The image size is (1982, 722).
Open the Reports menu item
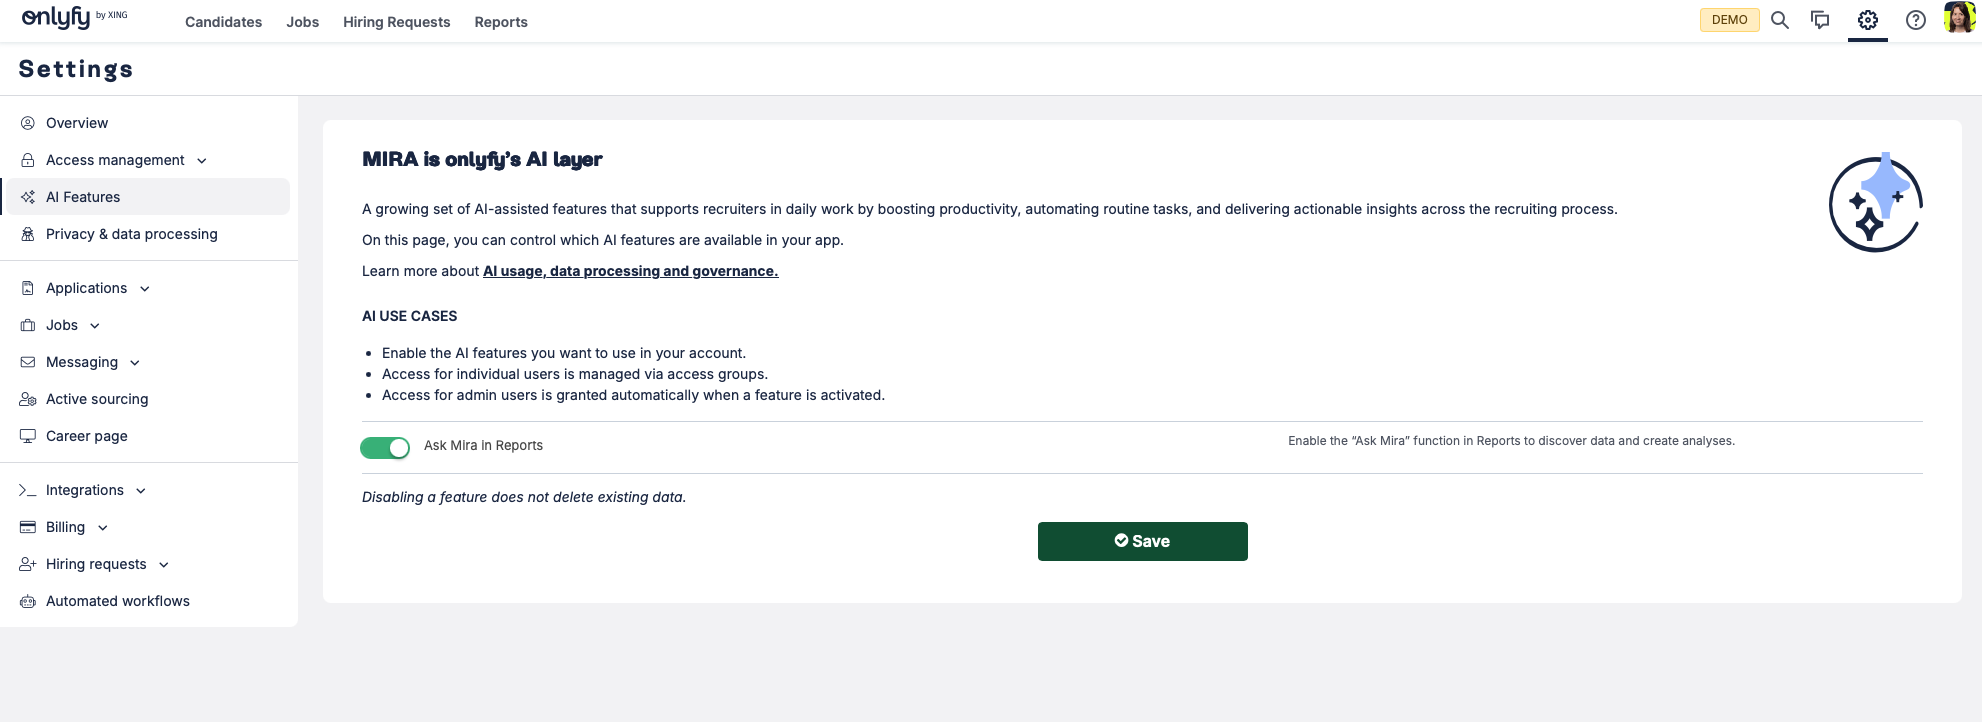tap(500, 21)
